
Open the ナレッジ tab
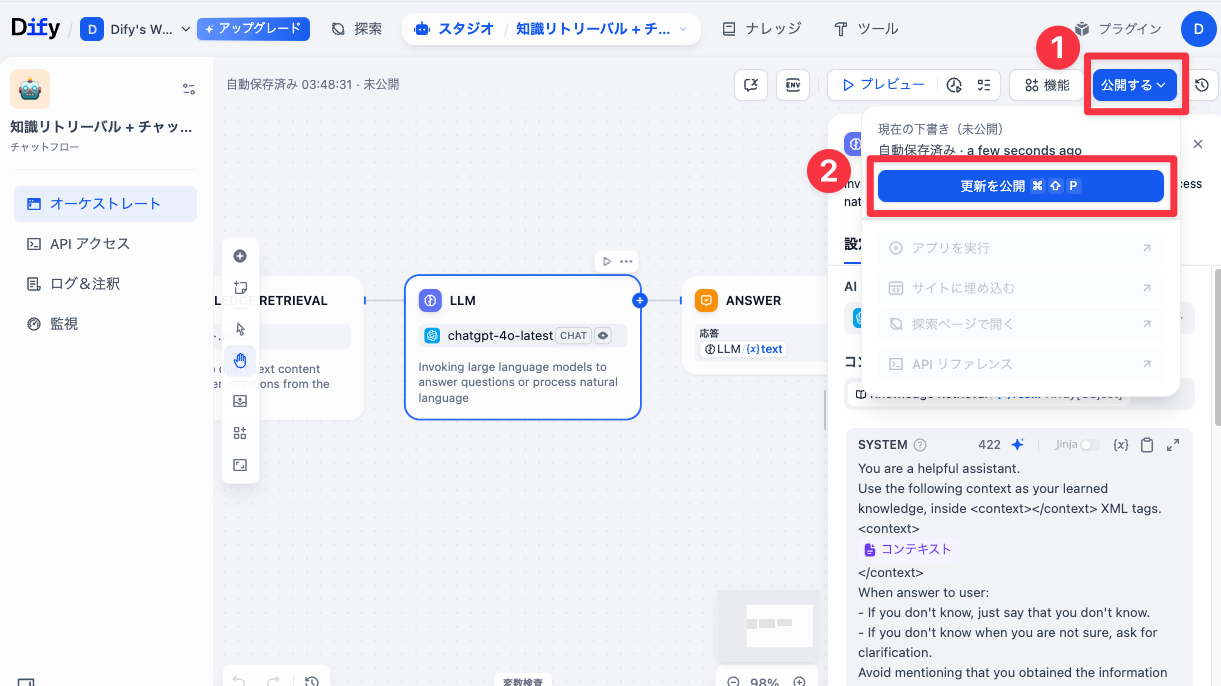click(762, 29)
